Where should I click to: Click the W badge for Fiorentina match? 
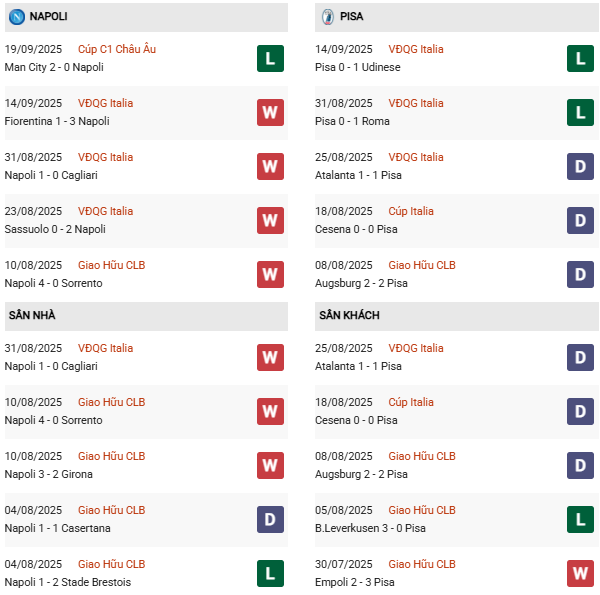pyautogui.click(x=270, y=112)
